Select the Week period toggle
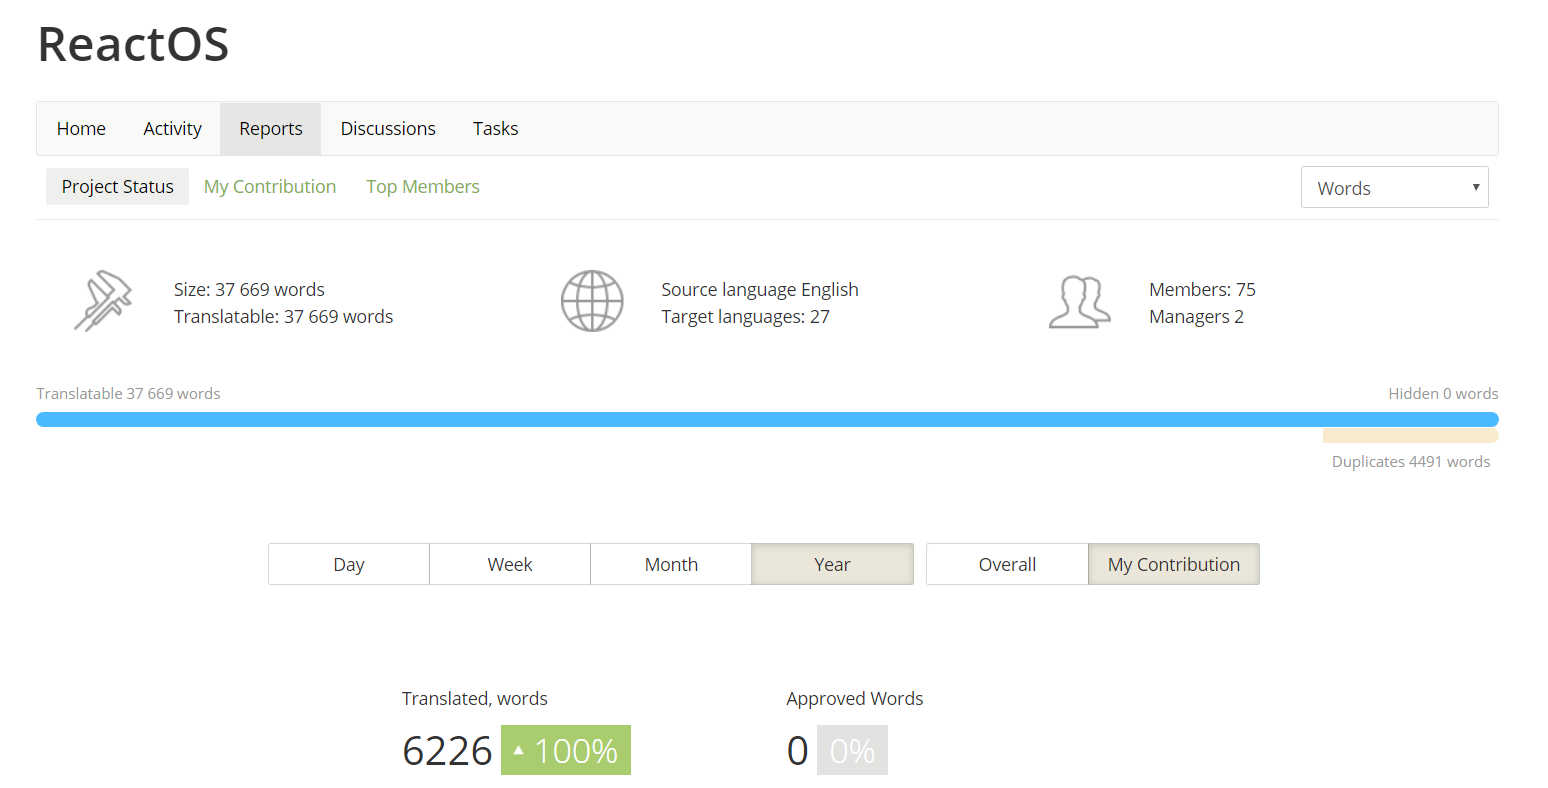This screenshot has height=788, width=1548. (510, 564)
